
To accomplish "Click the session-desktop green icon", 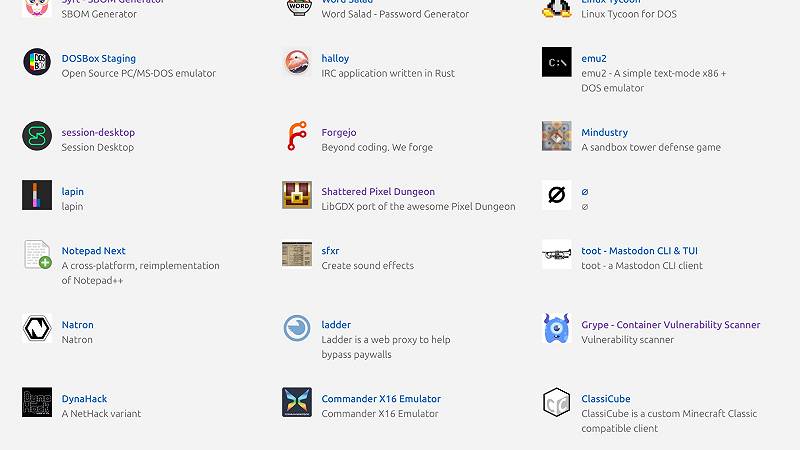I will (37, 136).
